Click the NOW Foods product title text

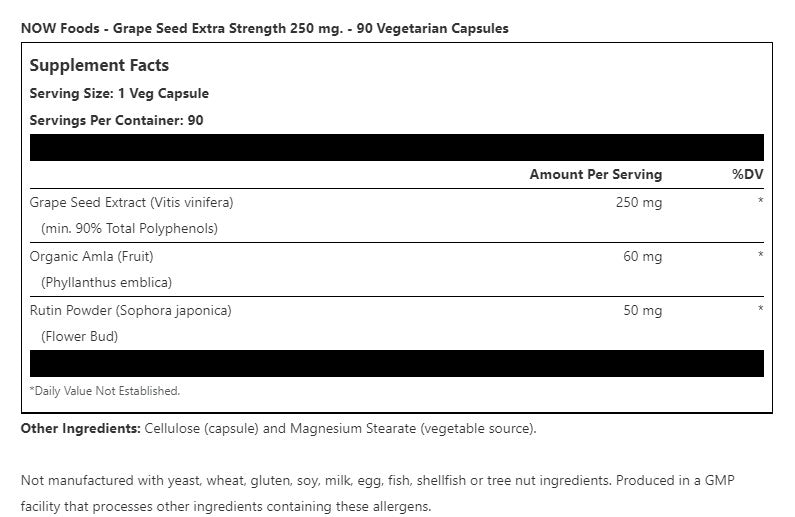pos(265,28)
